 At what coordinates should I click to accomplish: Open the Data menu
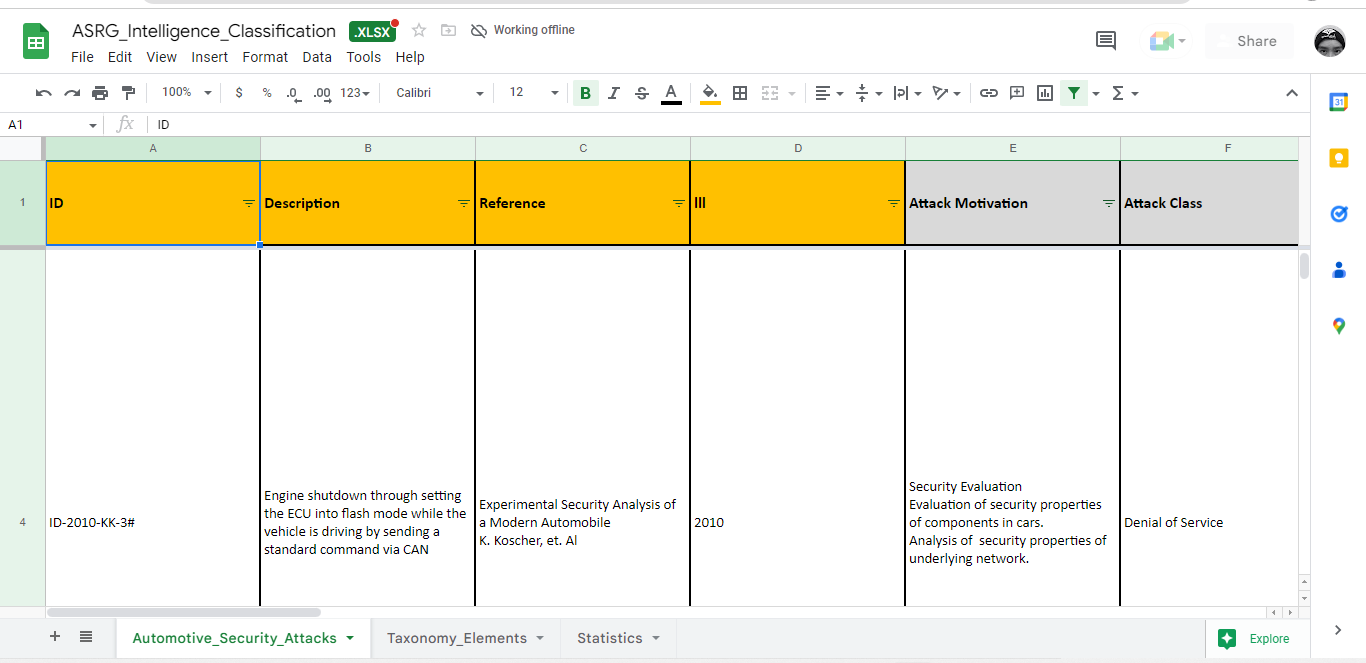[317, 57]
